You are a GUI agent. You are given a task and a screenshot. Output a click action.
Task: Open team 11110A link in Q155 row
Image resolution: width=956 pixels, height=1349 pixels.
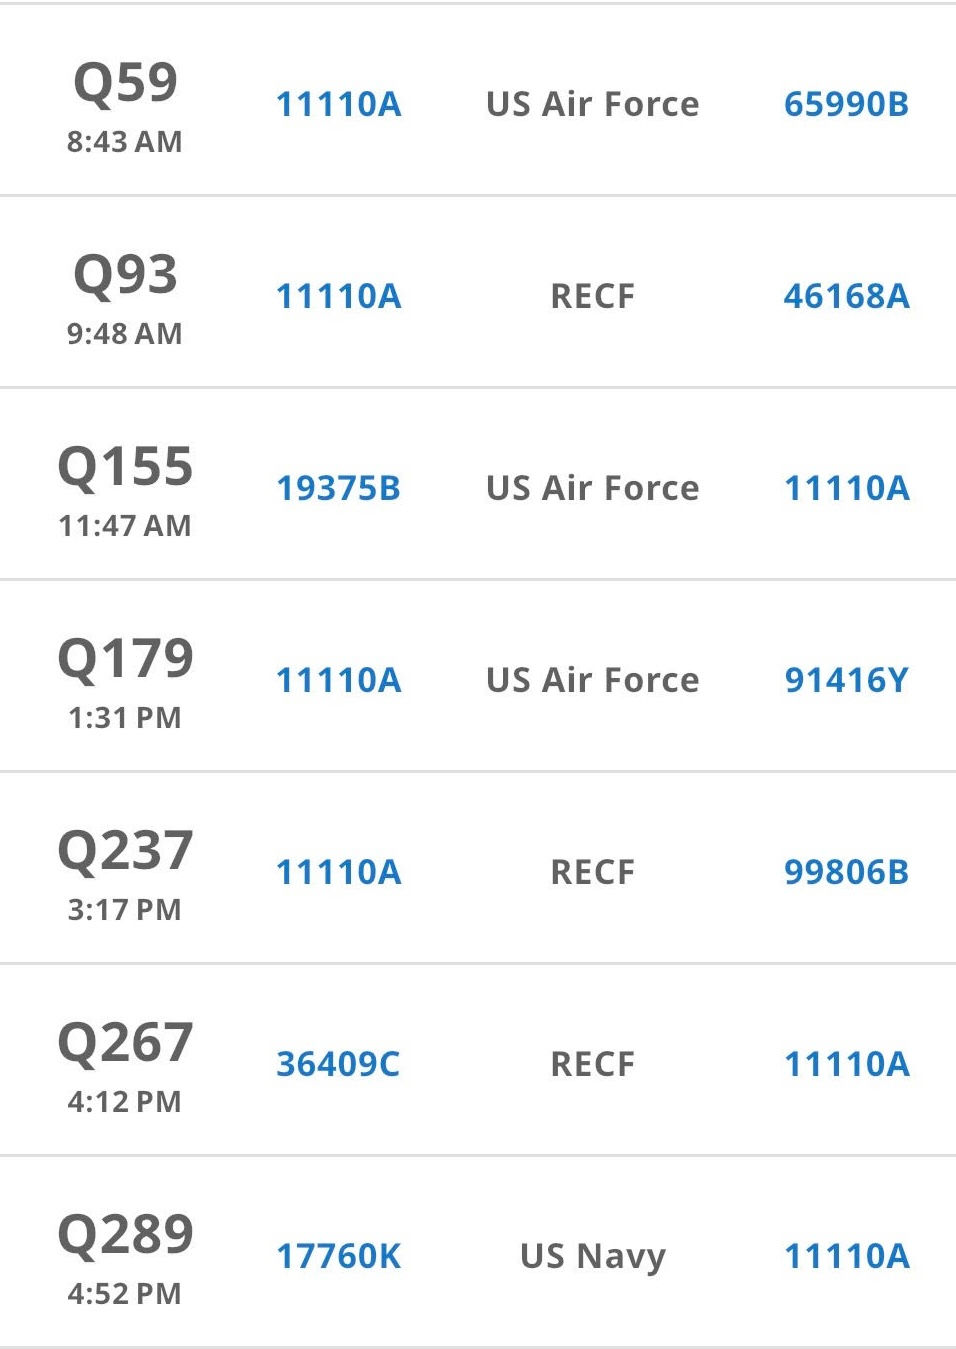[846, 488]
